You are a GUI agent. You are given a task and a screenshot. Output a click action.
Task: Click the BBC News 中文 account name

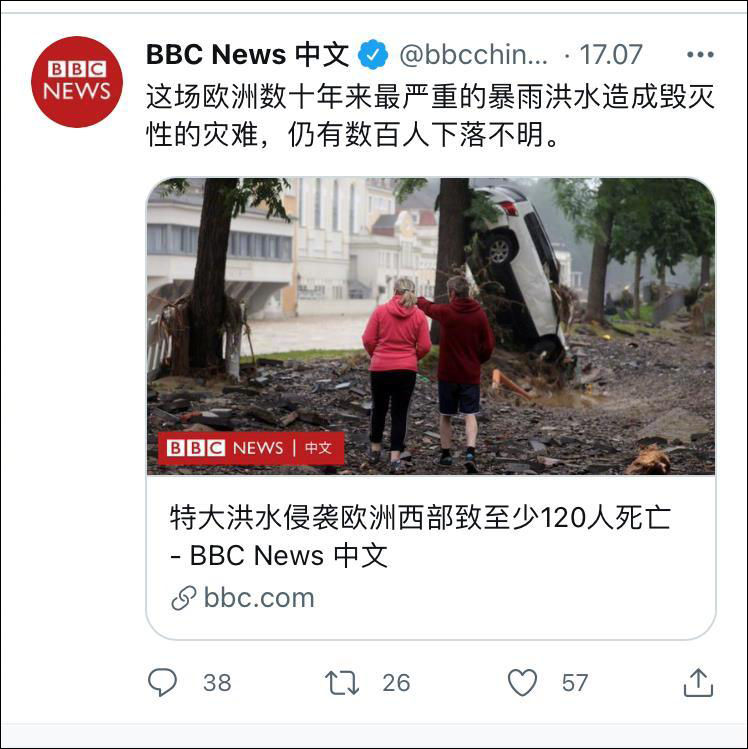pyautogui.click(x=247, y=54)
